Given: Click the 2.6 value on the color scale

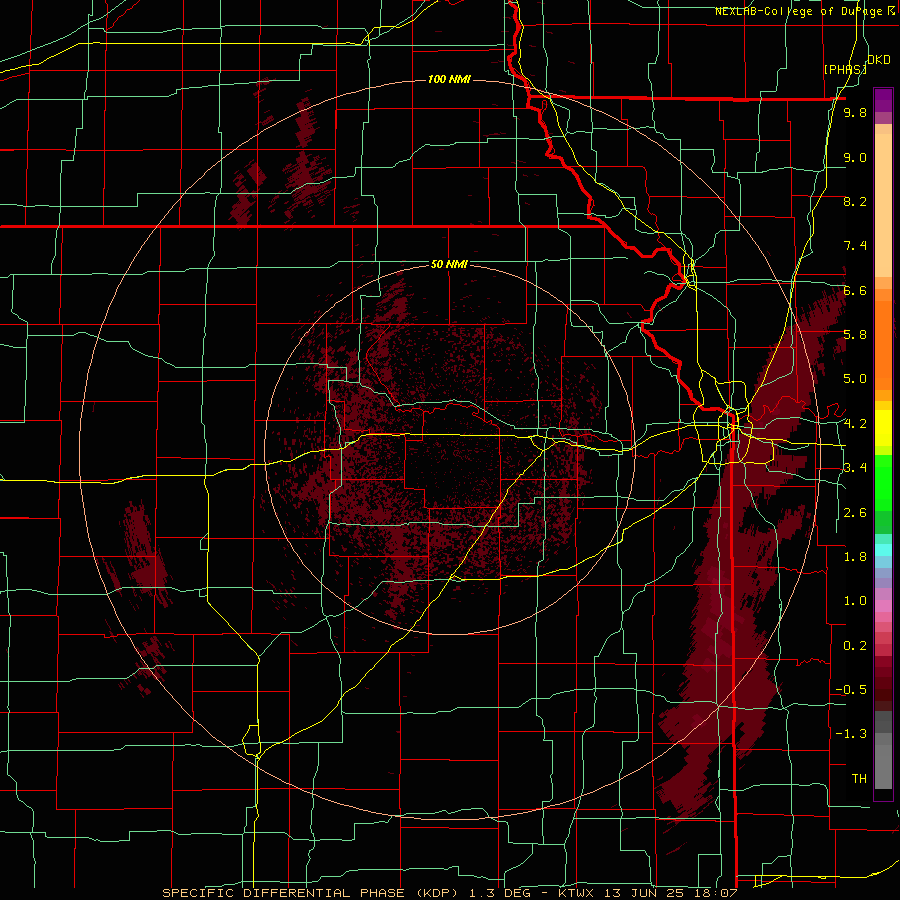Looking at the screenshot, I should [x=855, y=513].
